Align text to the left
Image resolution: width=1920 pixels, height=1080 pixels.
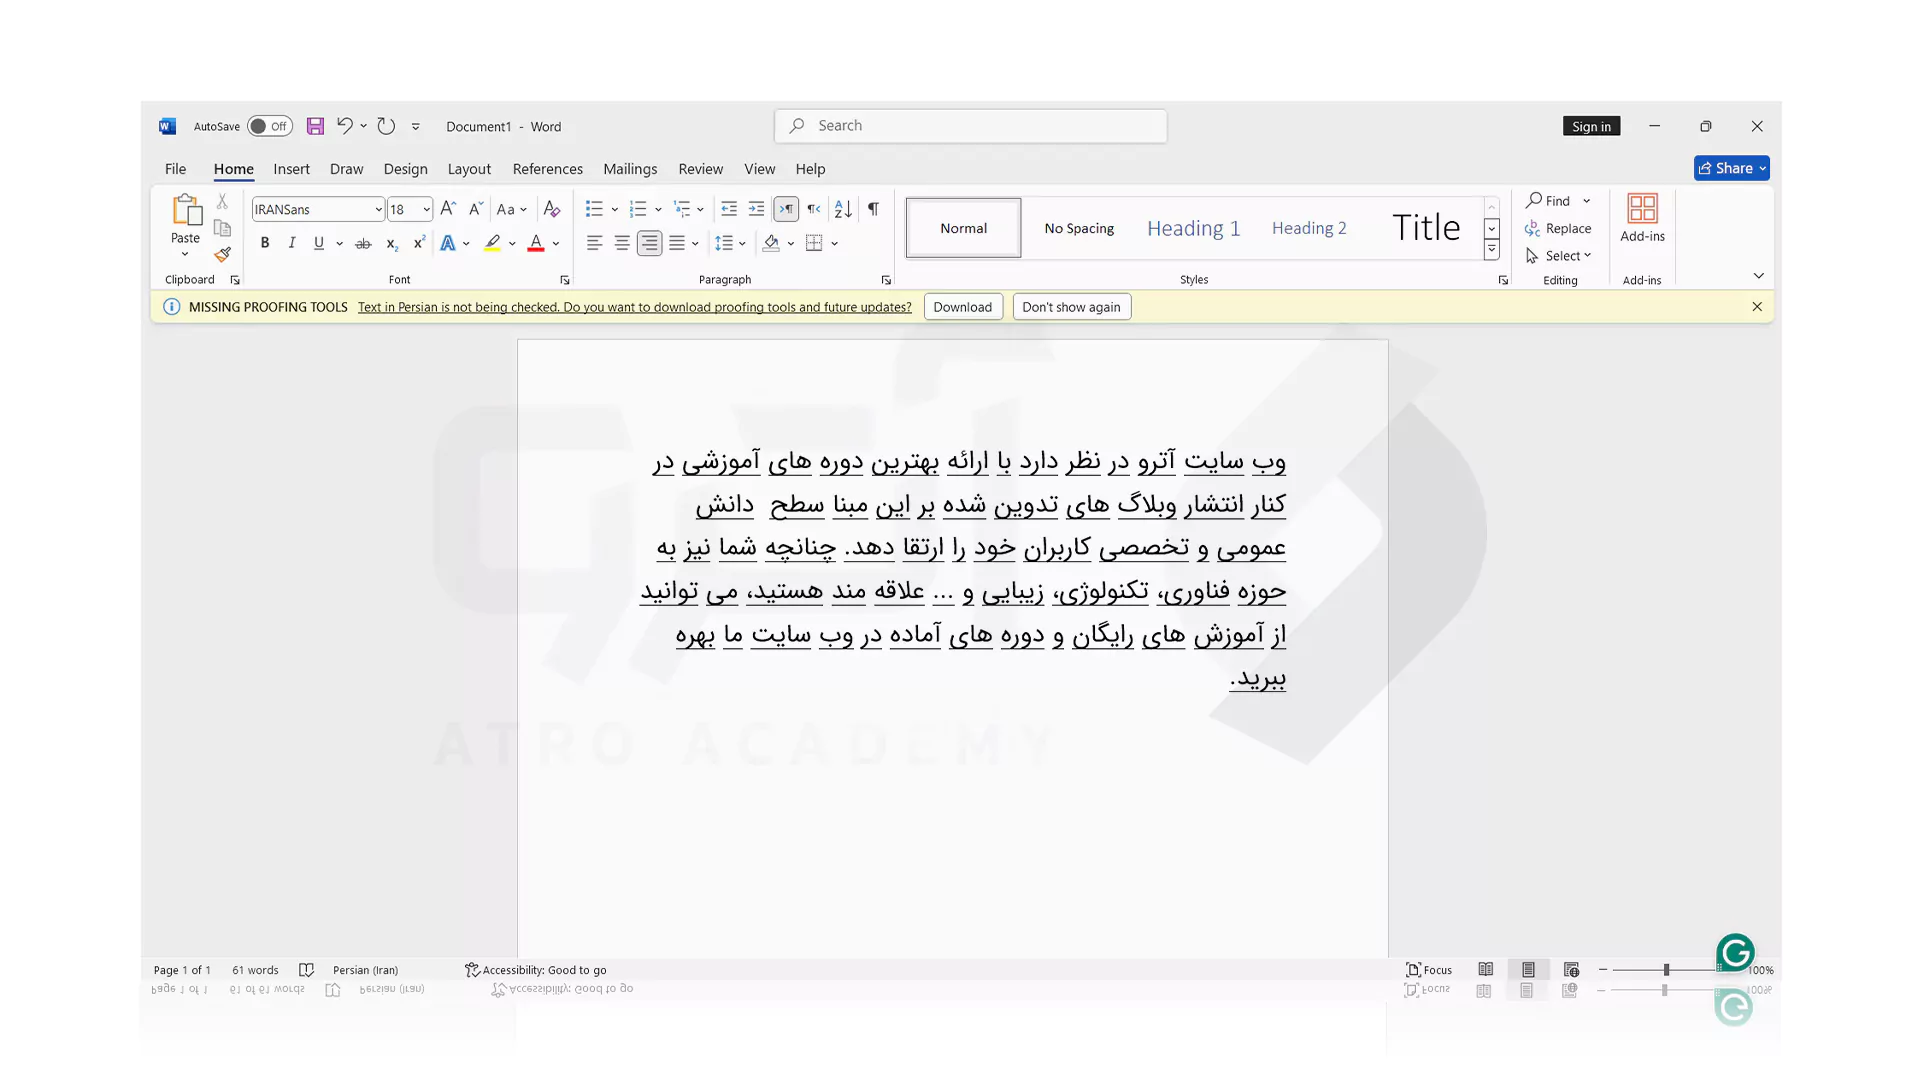tap(594, 243)
